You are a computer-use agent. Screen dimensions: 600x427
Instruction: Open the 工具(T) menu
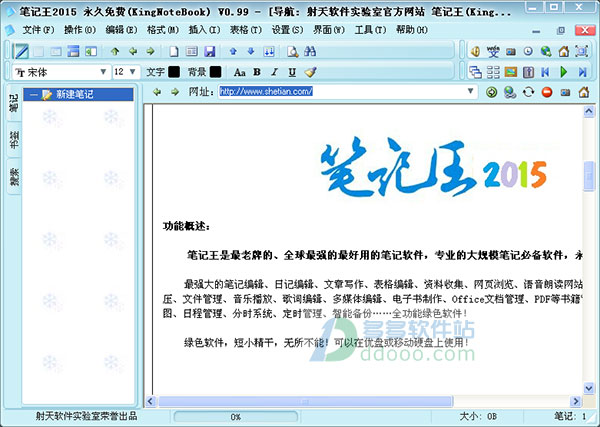370,30
